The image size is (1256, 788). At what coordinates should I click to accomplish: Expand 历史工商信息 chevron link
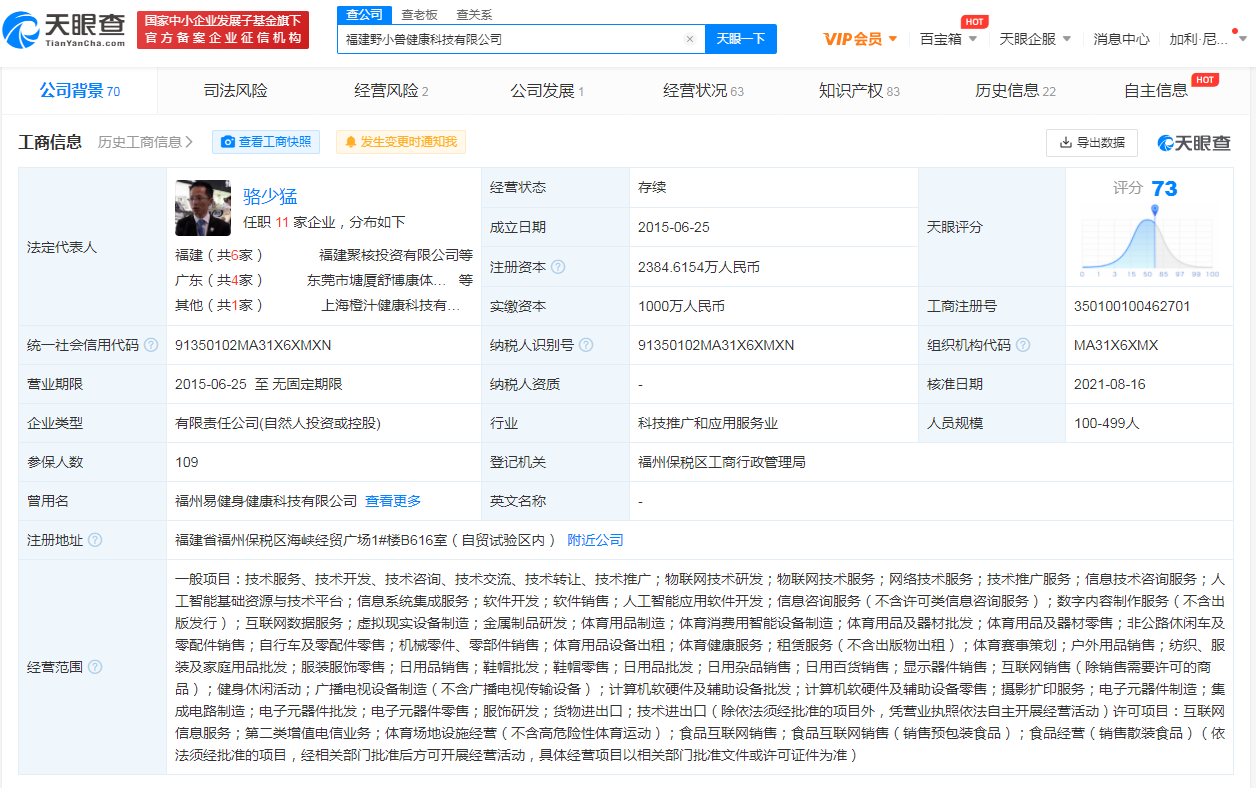(x=146, y=142)
